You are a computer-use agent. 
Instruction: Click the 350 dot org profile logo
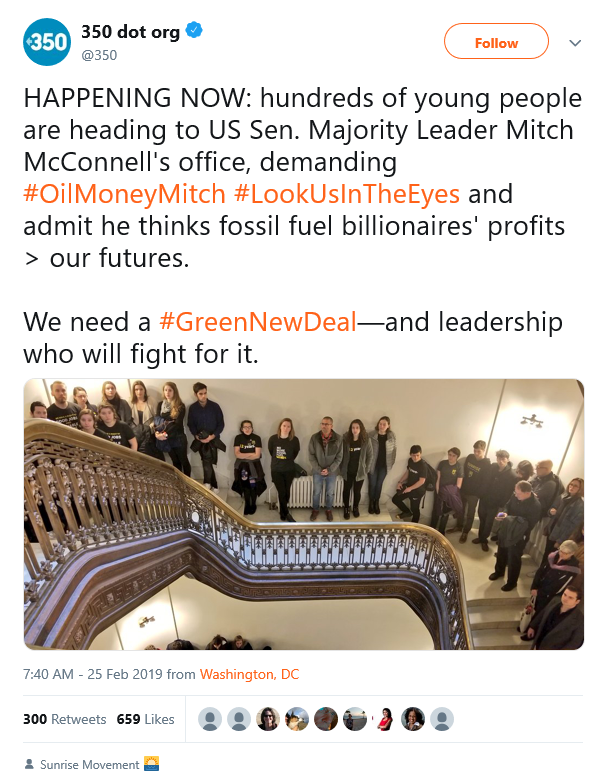pos(46,42)
